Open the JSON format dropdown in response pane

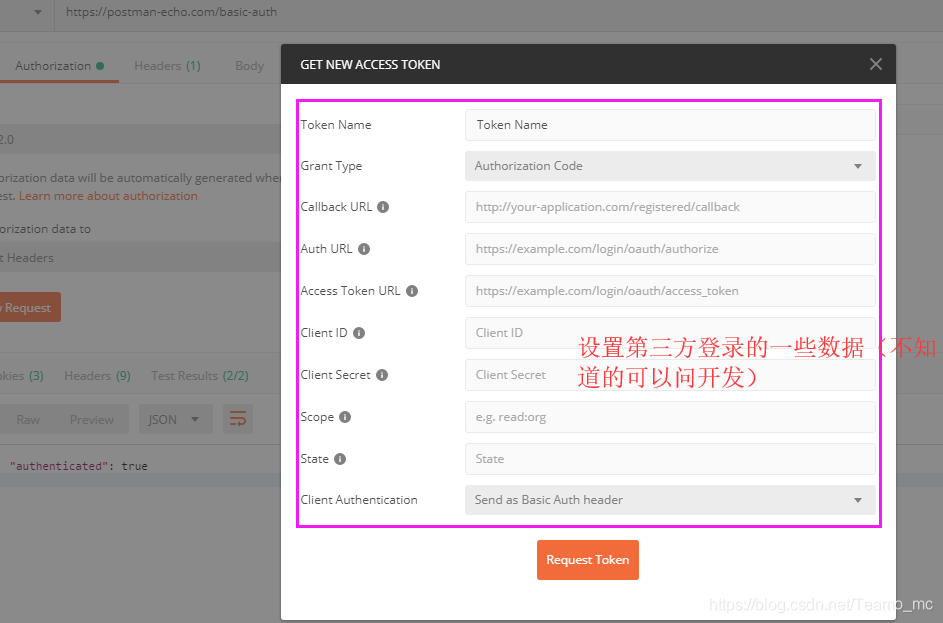pyautogui.click(x=176, y=419)
